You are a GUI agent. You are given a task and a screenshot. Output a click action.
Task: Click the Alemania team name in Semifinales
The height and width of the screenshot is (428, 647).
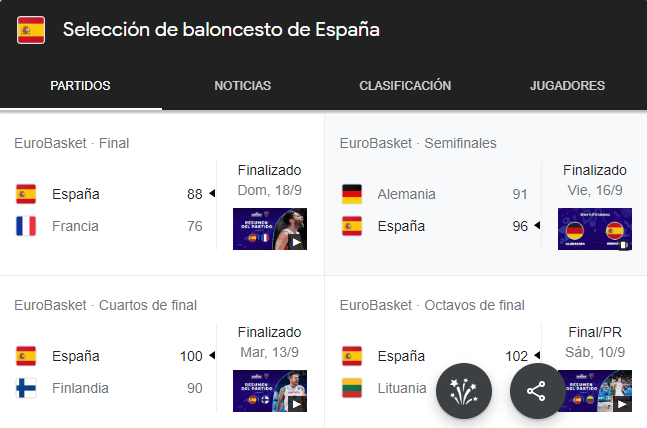tap(406, 194)
